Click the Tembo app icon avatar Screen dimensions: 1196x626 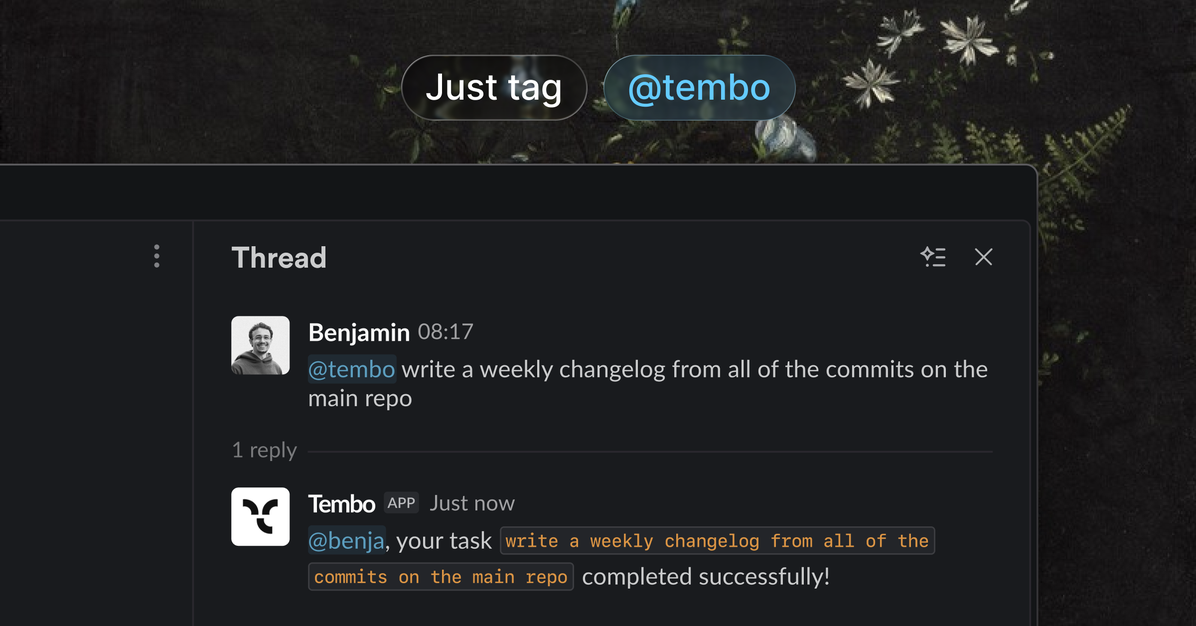coord(260,516)
